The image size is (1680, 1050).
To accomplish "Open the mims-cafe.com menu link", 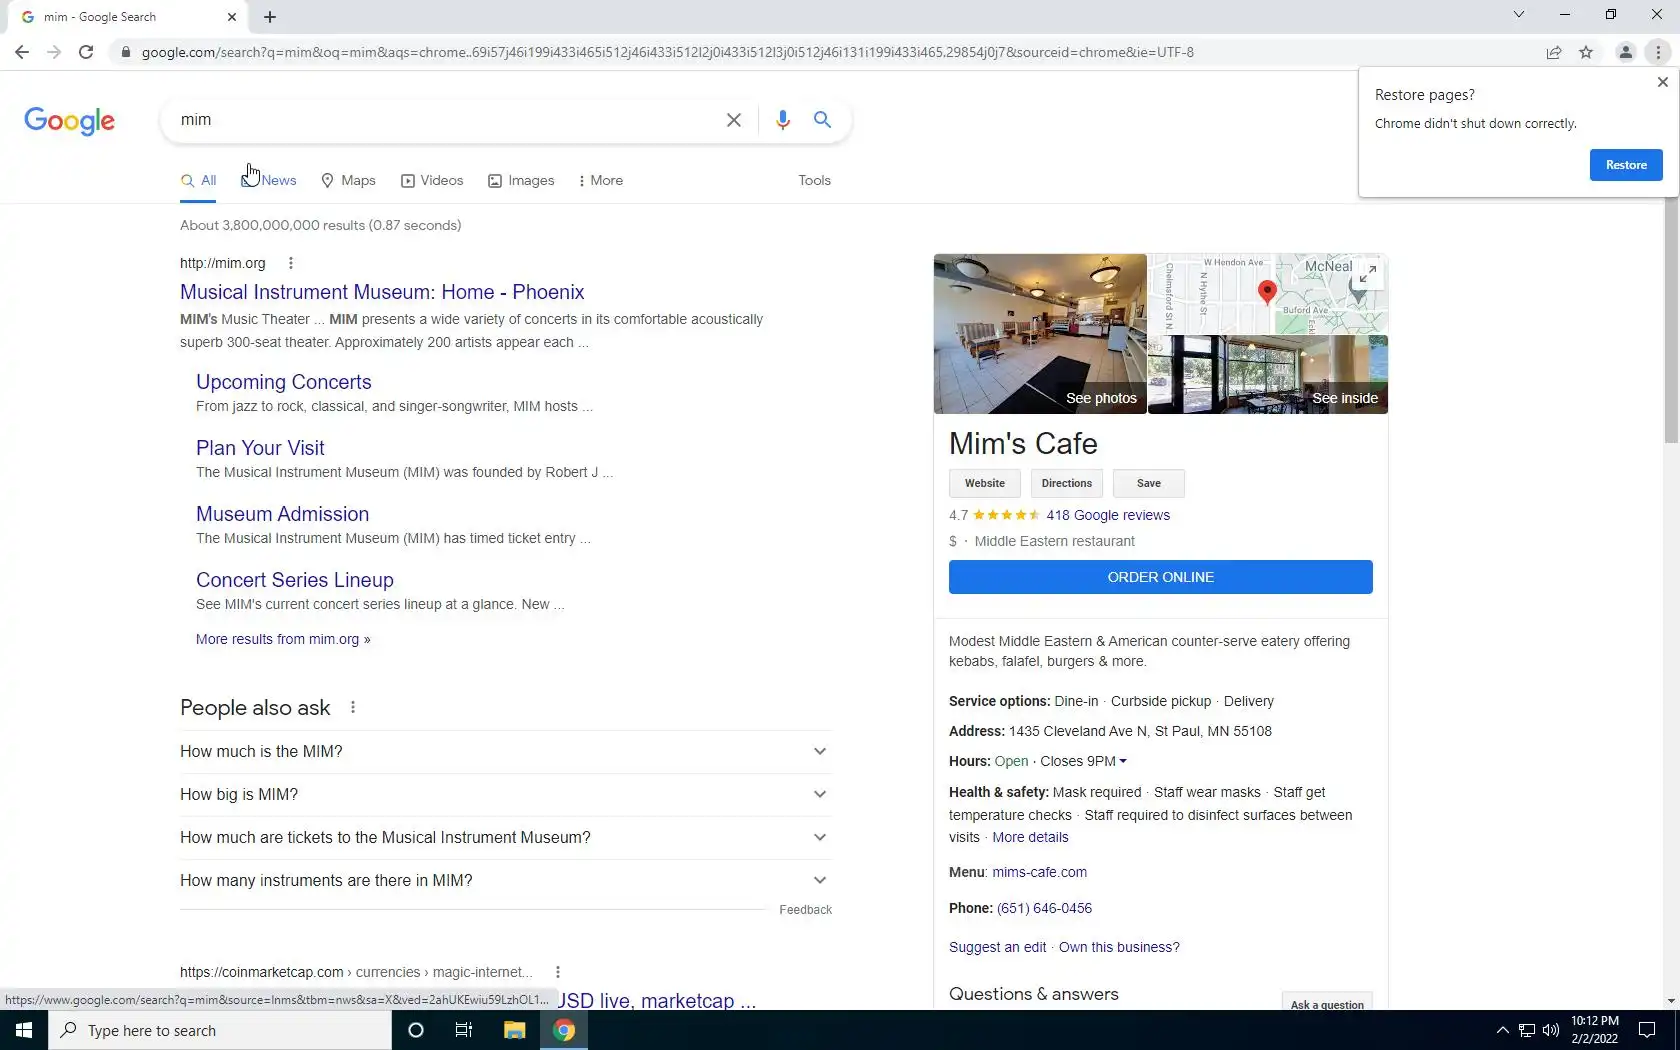I will (x=1040, y=873).
